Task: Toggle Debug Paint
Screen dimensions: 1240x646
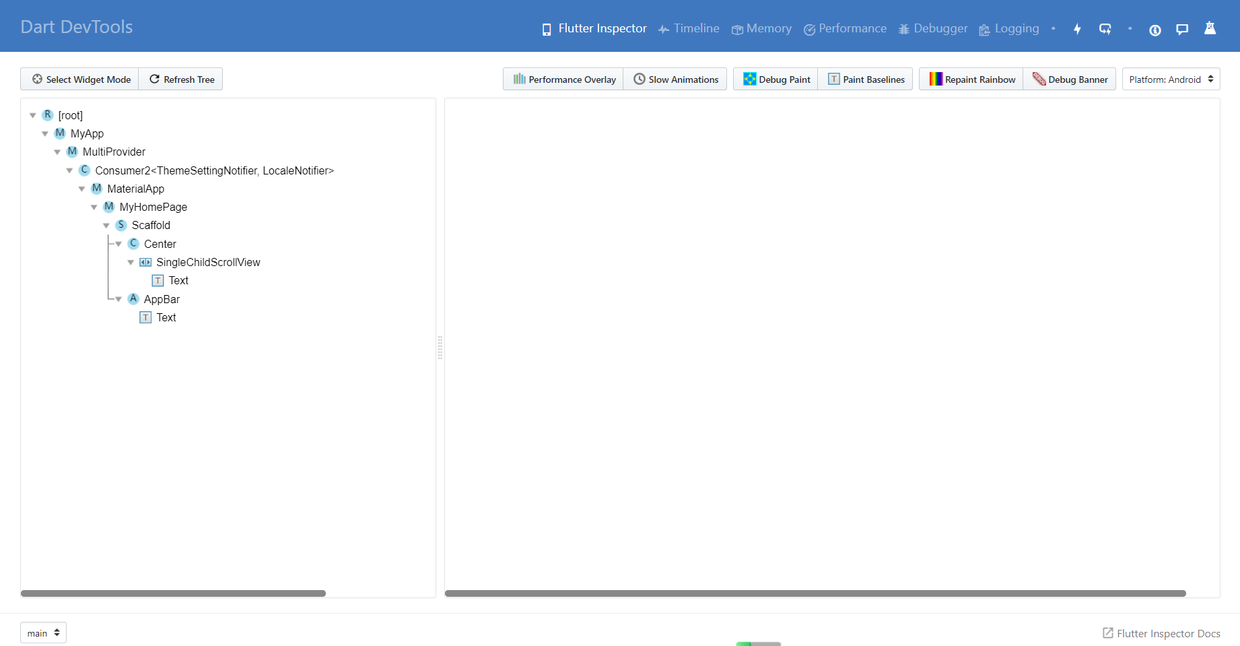Action: [x=776, y=79]
